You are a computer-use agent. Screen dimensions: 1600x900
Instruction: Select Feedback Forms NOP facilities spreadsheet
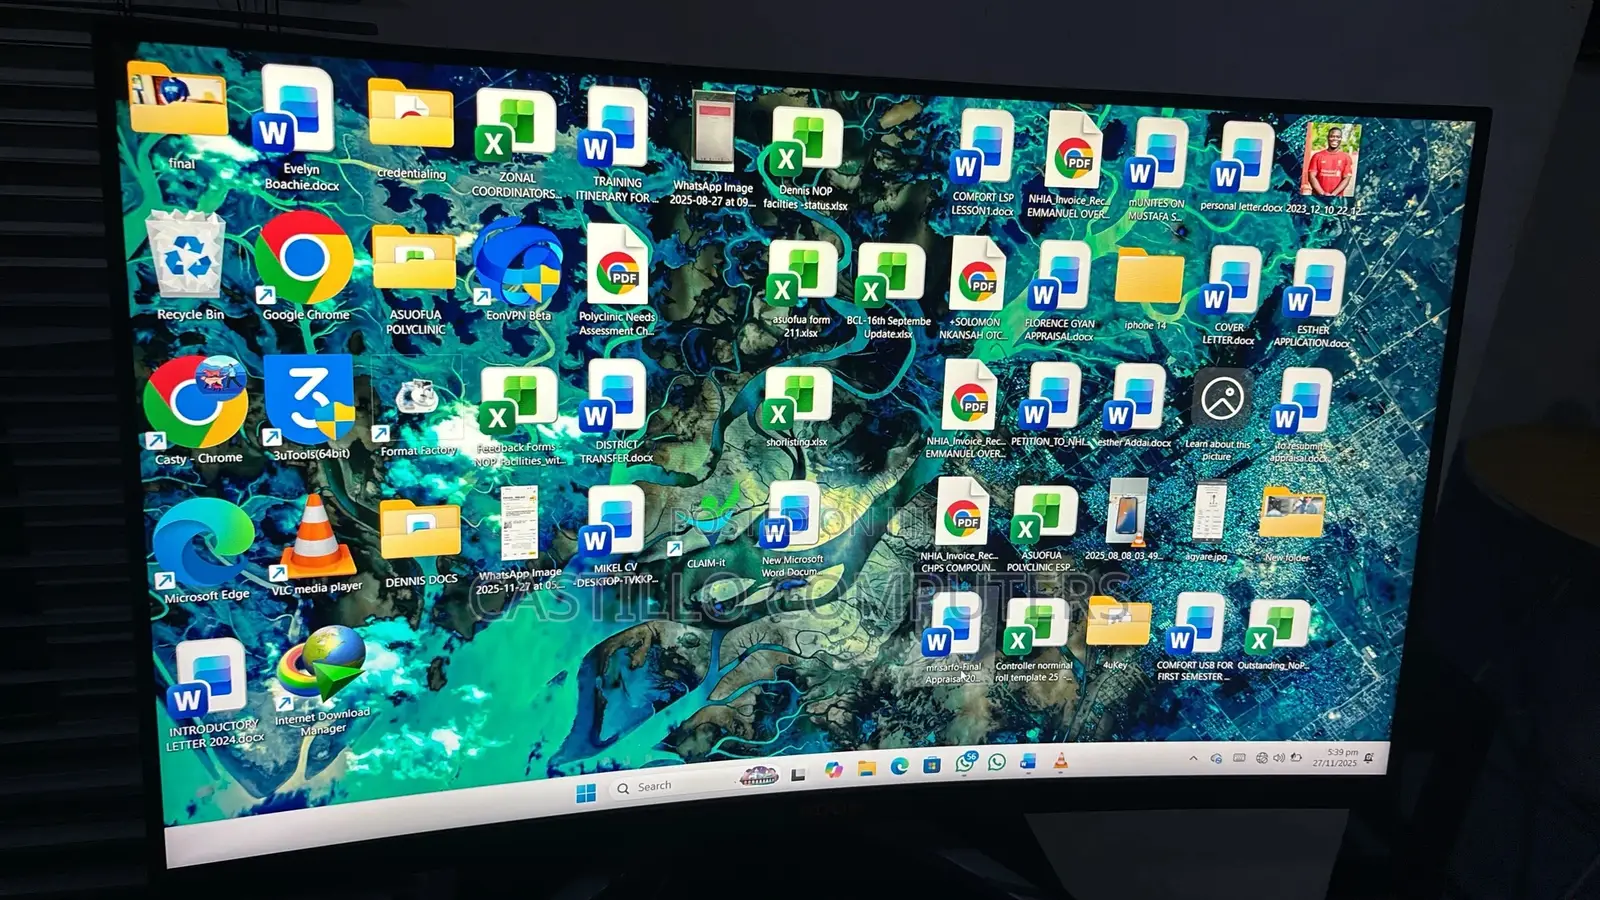[519, 416]
